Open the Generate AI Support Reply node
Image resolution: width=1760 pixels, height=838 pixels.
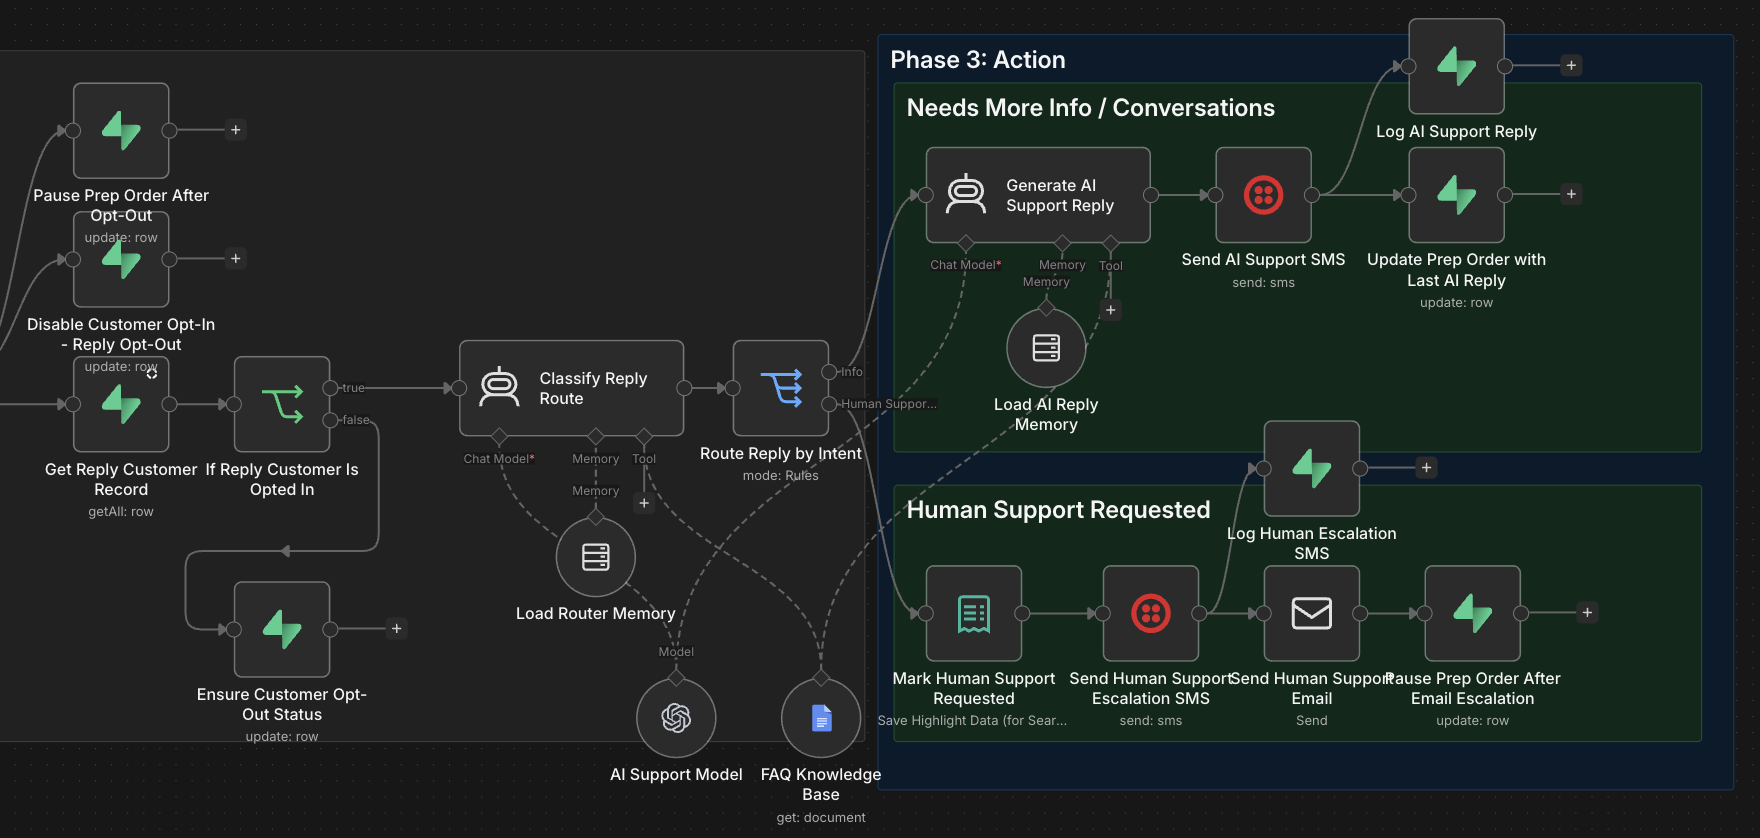point(1038,195)
